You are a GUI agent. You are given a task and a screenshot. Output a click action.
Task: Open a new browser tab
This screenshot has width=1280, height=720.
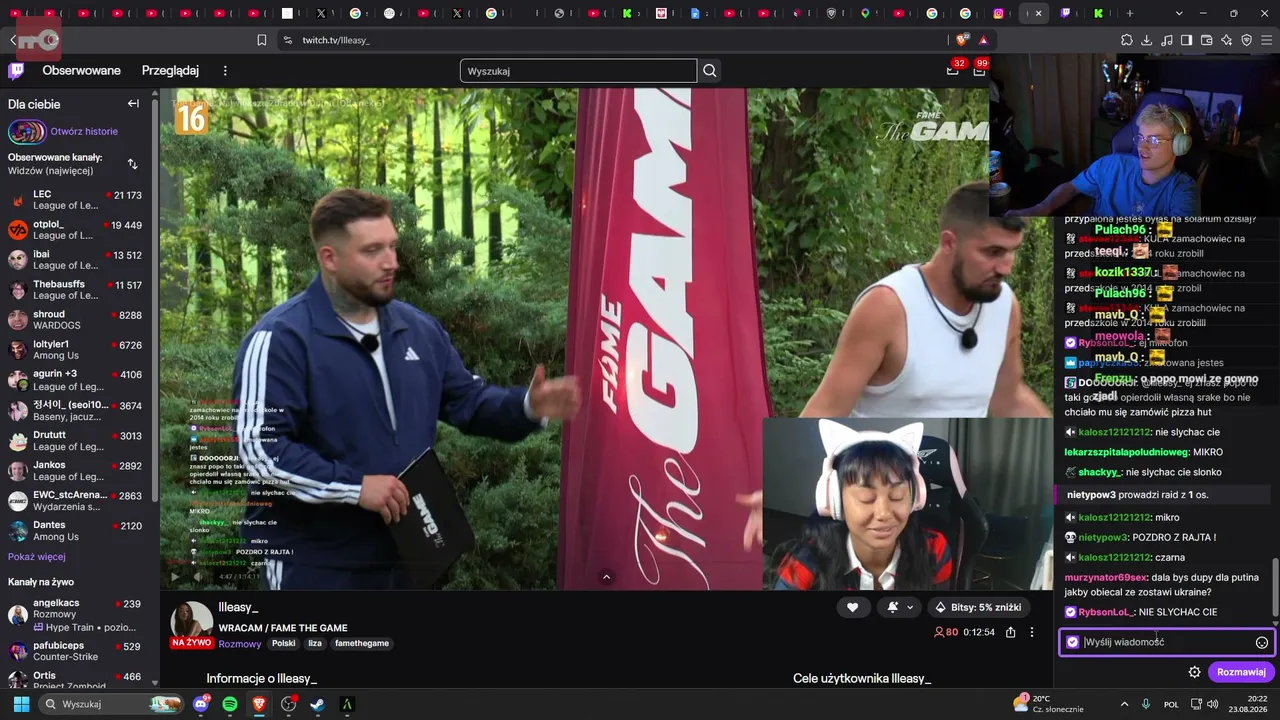pos(1130,13)
